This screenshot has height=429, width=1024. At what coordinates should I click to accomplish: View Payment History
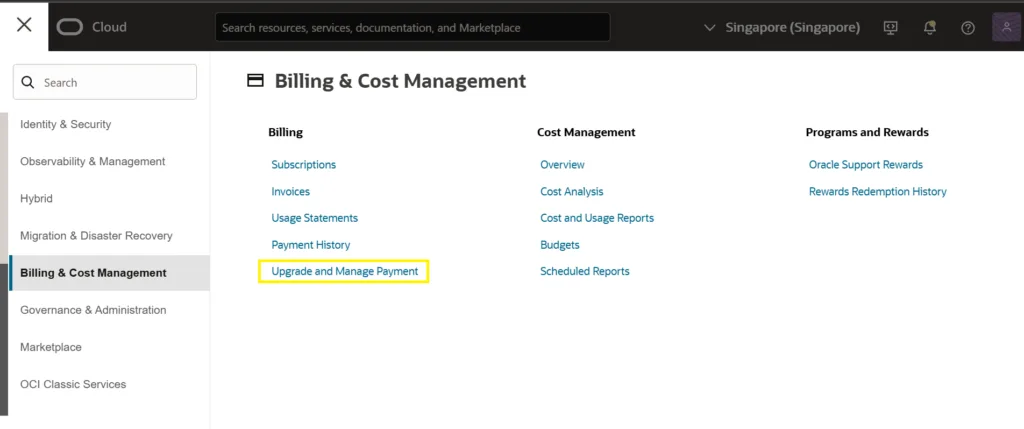310,244
